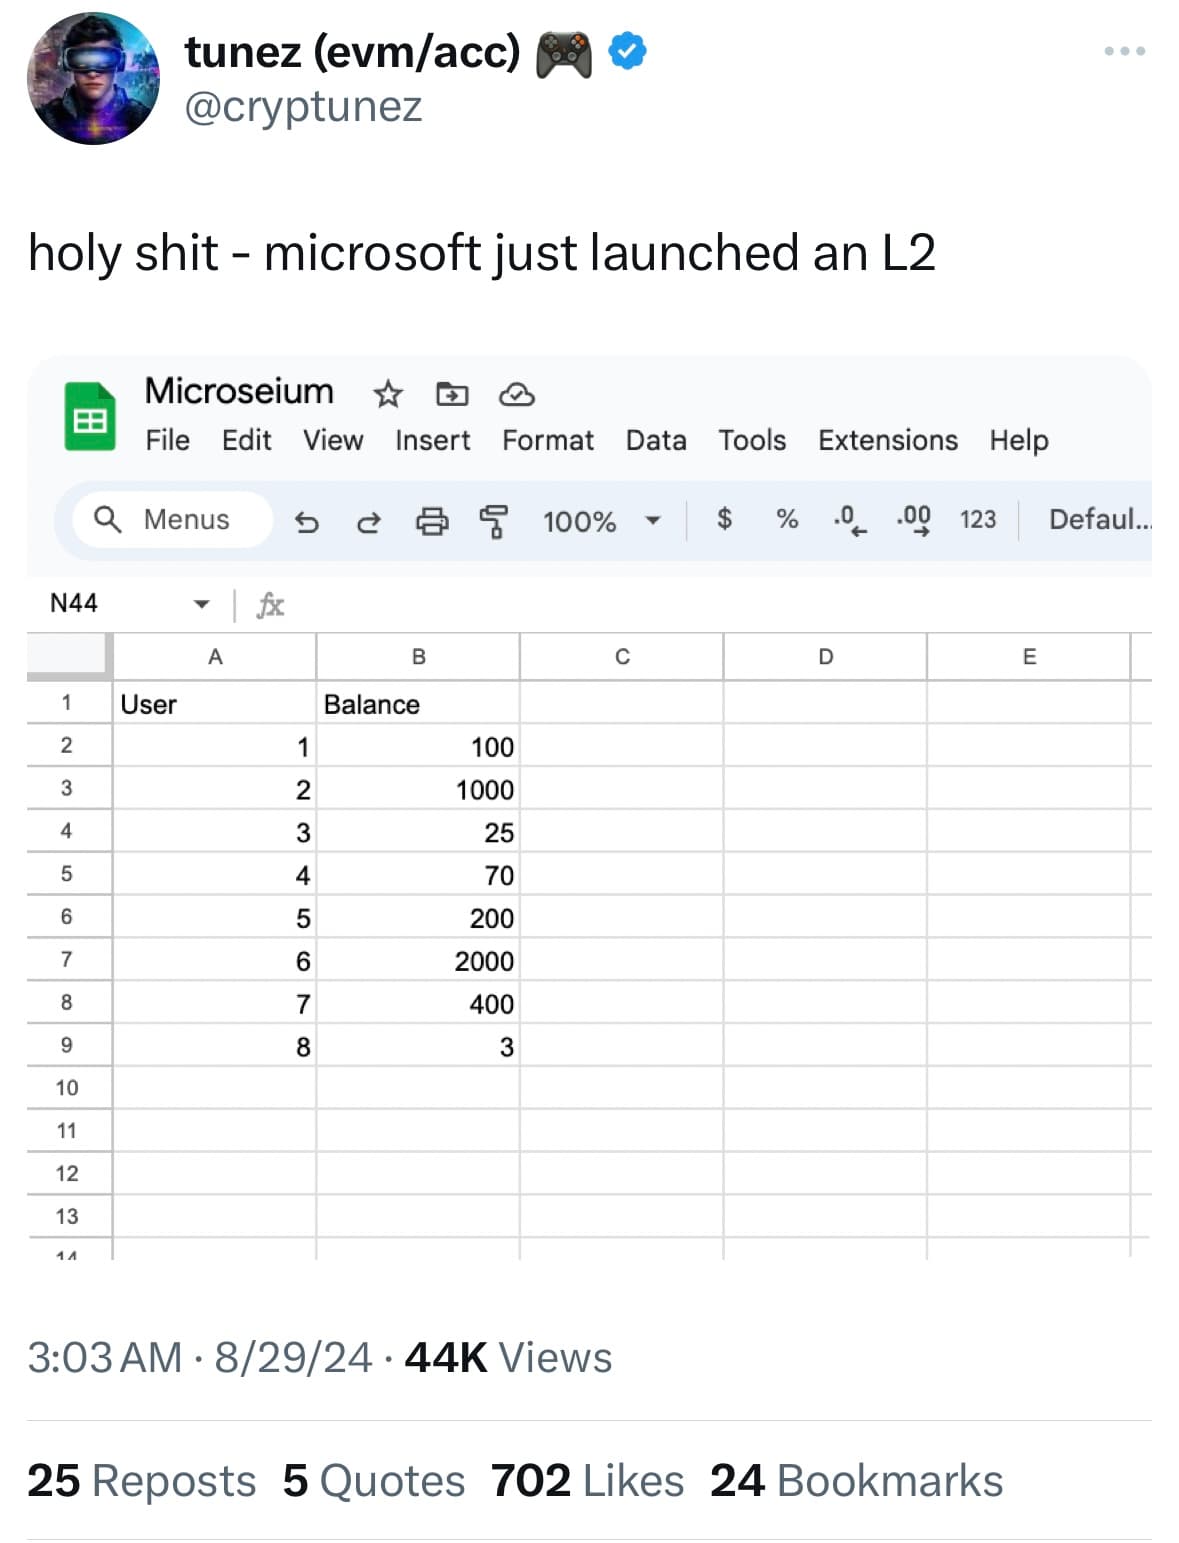Click the redo arrow icon
1179x1543 pixels.
[369, 521]
